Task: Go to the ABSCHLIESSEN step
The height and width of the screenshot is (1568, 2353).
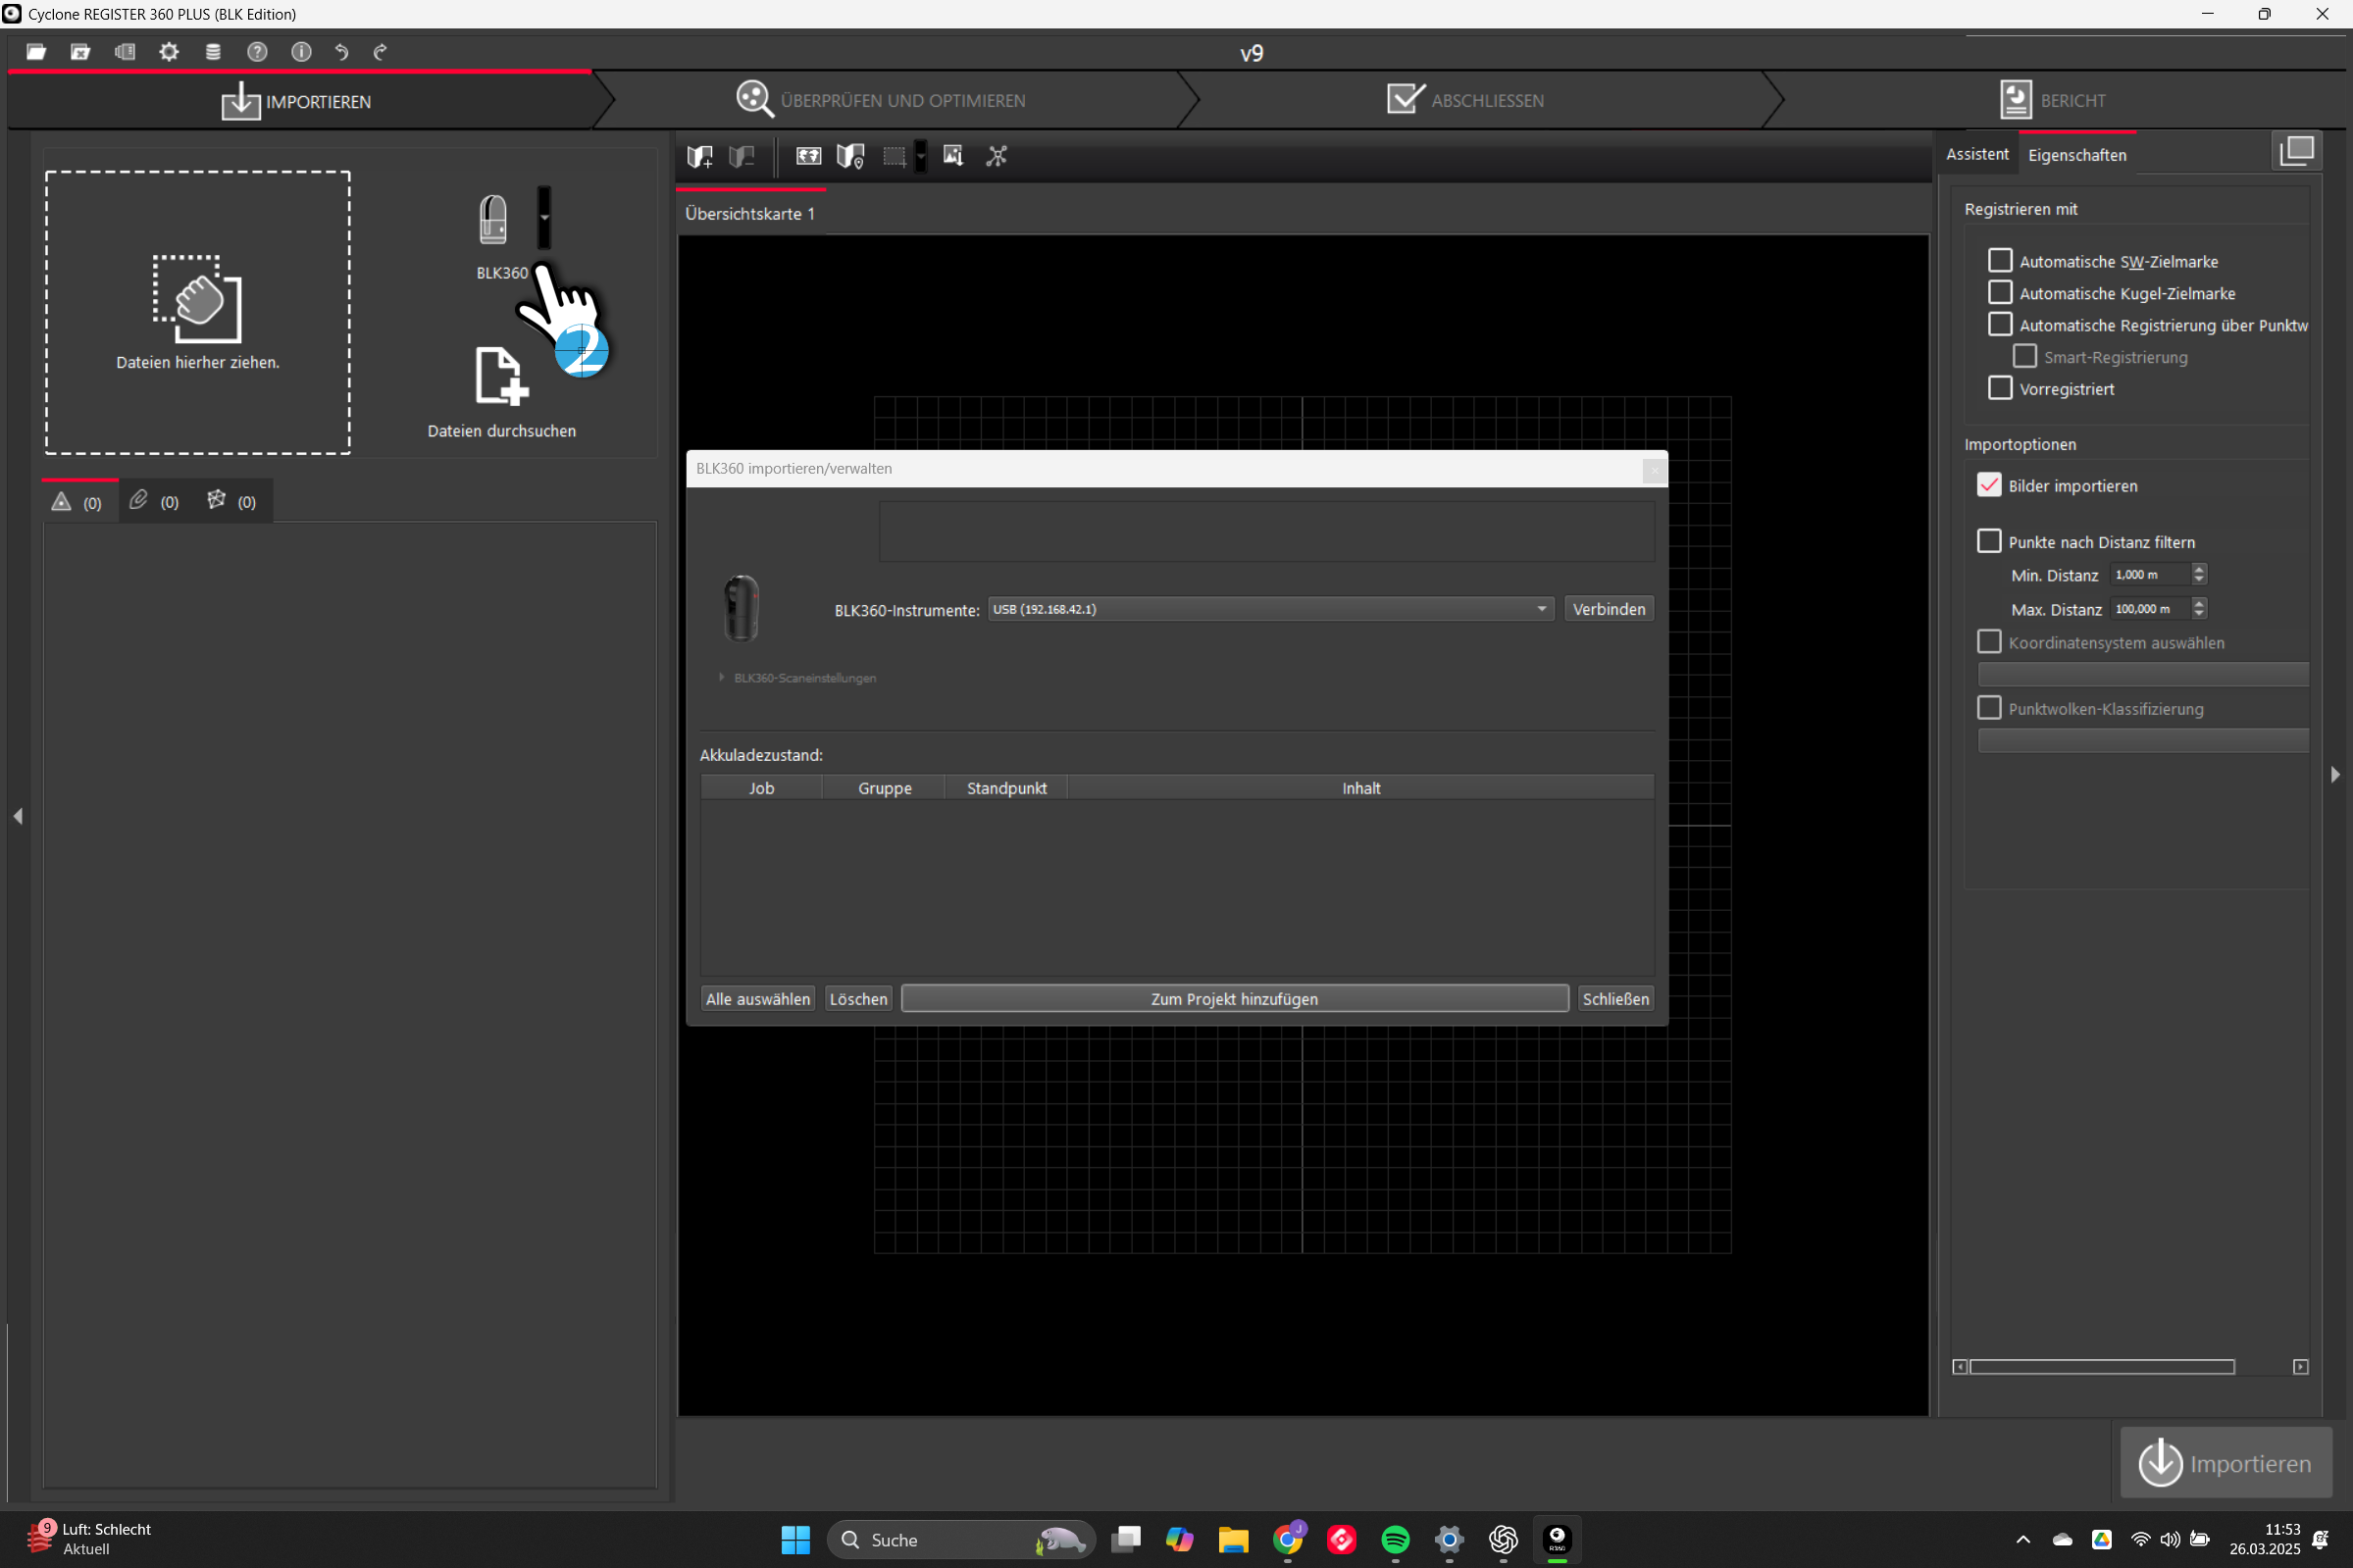Action: click(1466, 100)
